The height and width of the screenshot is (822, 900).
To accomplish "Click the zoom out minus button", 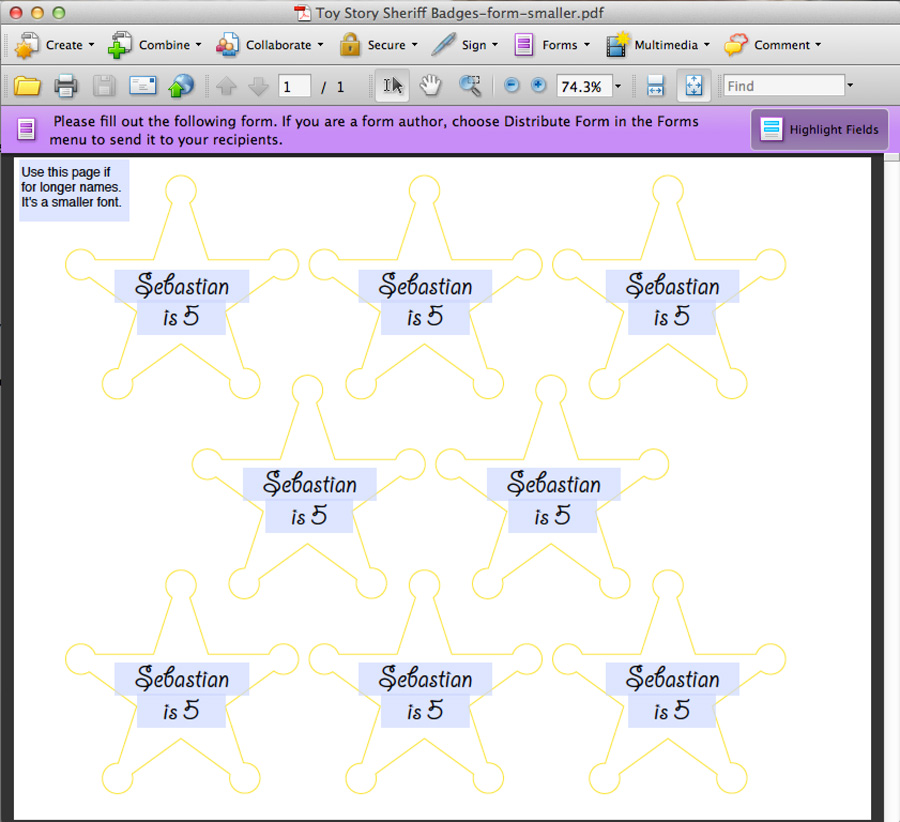I will click(x=511, y=86).
